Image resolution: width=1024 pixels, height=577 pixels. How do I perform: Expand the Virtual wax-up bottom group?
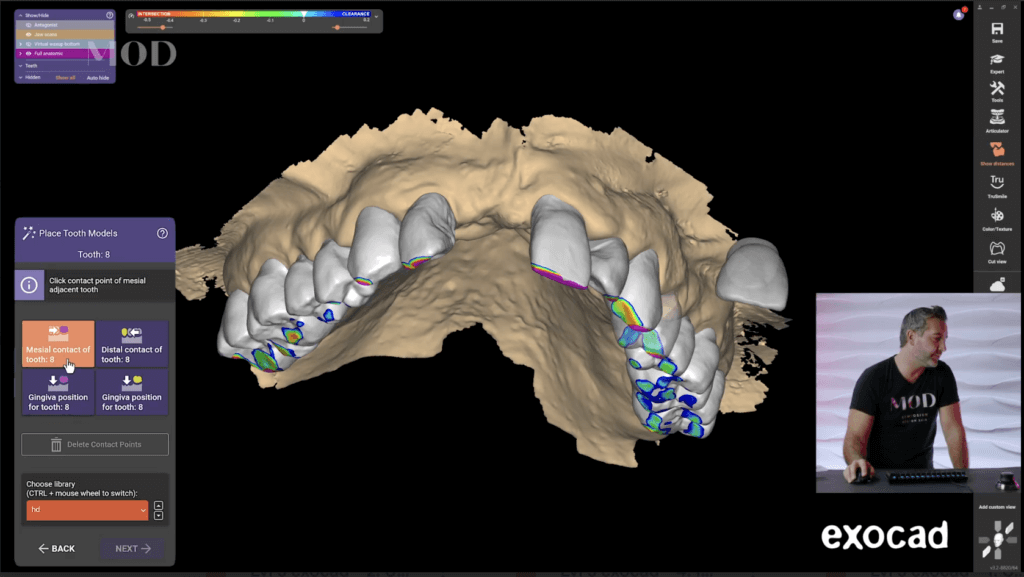coord(21,44)
